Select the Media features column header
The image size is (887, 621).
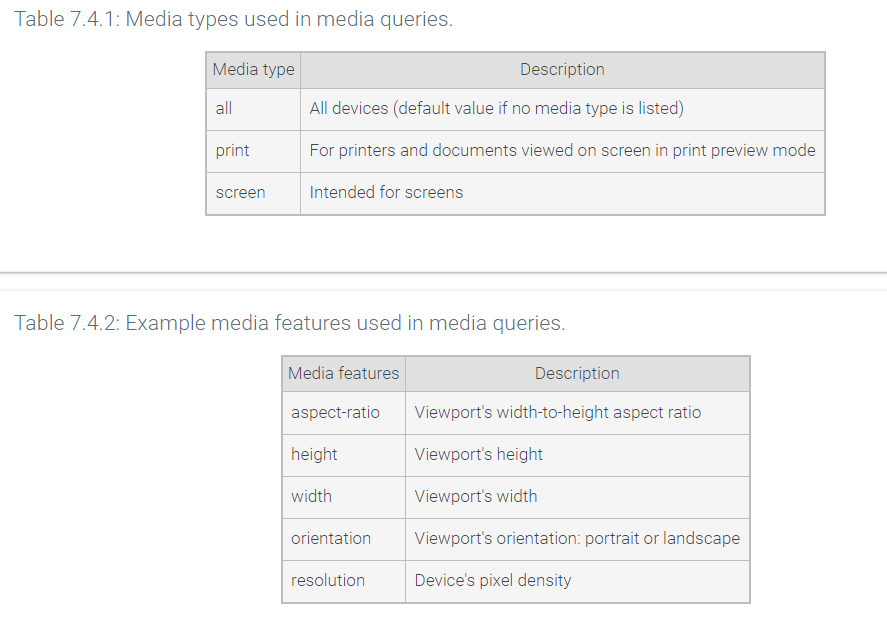pyautogui.click(x=343, y=373)
